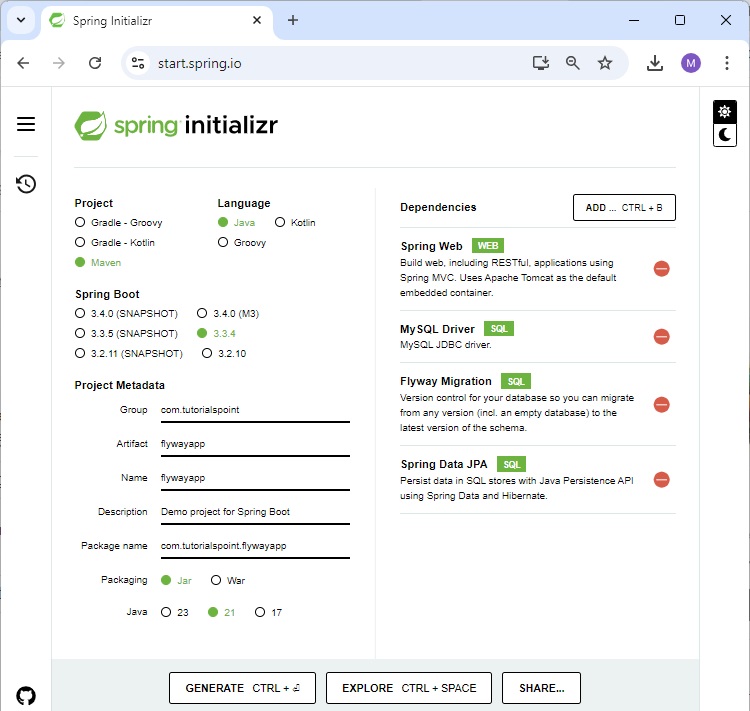Image resolution: width=750 pixels, height=711 pixels.
Task: Select Spring Boot 3.4.0 (M3)
Action: (228, 313)
